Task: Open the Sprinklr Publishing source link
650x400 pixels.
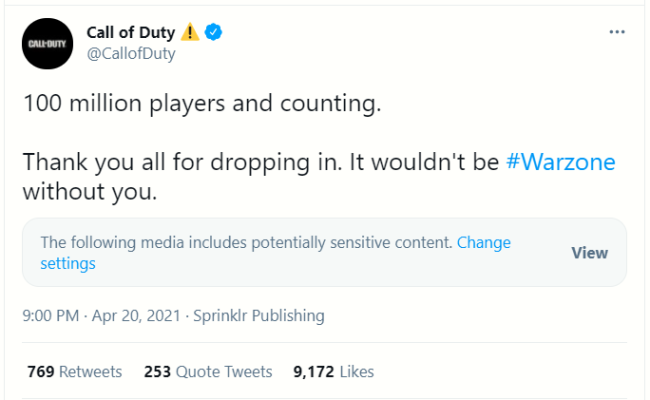Action: pyautogui.click(x=259, y=316)
